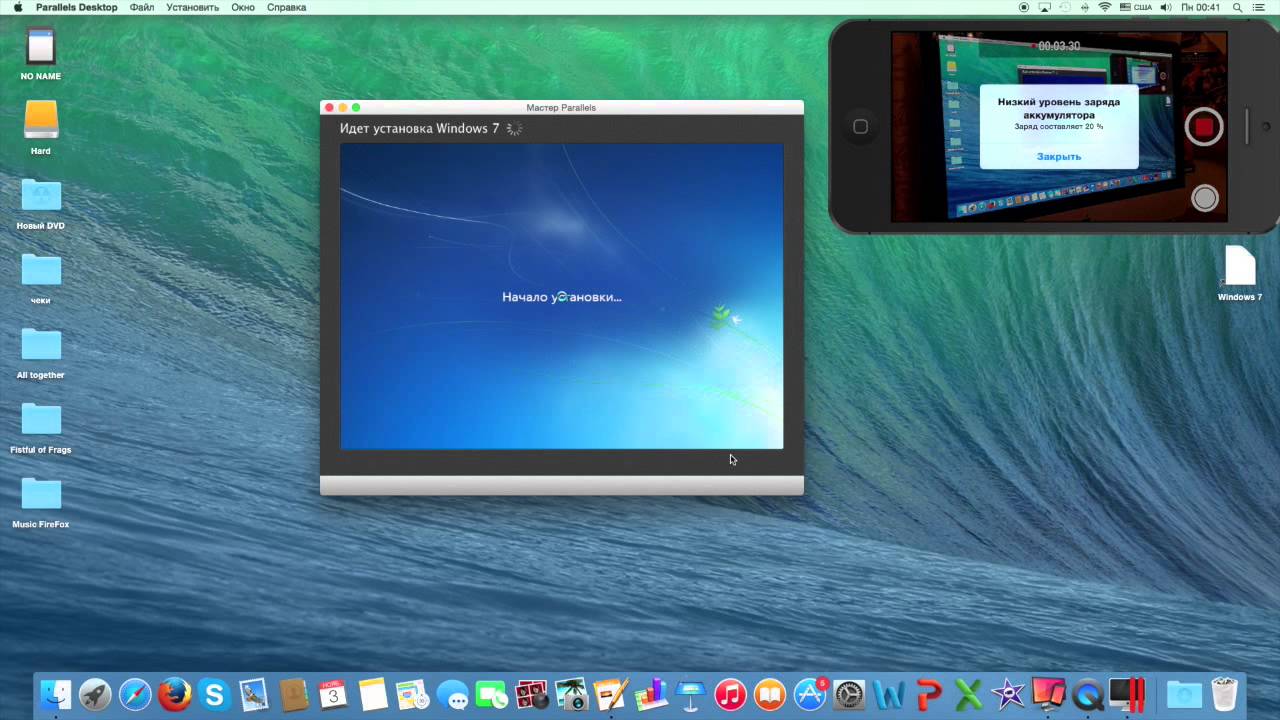Open Finder from the Dock
The height and width of the screenshot is (720, 1280).
(x=56, y=693)
